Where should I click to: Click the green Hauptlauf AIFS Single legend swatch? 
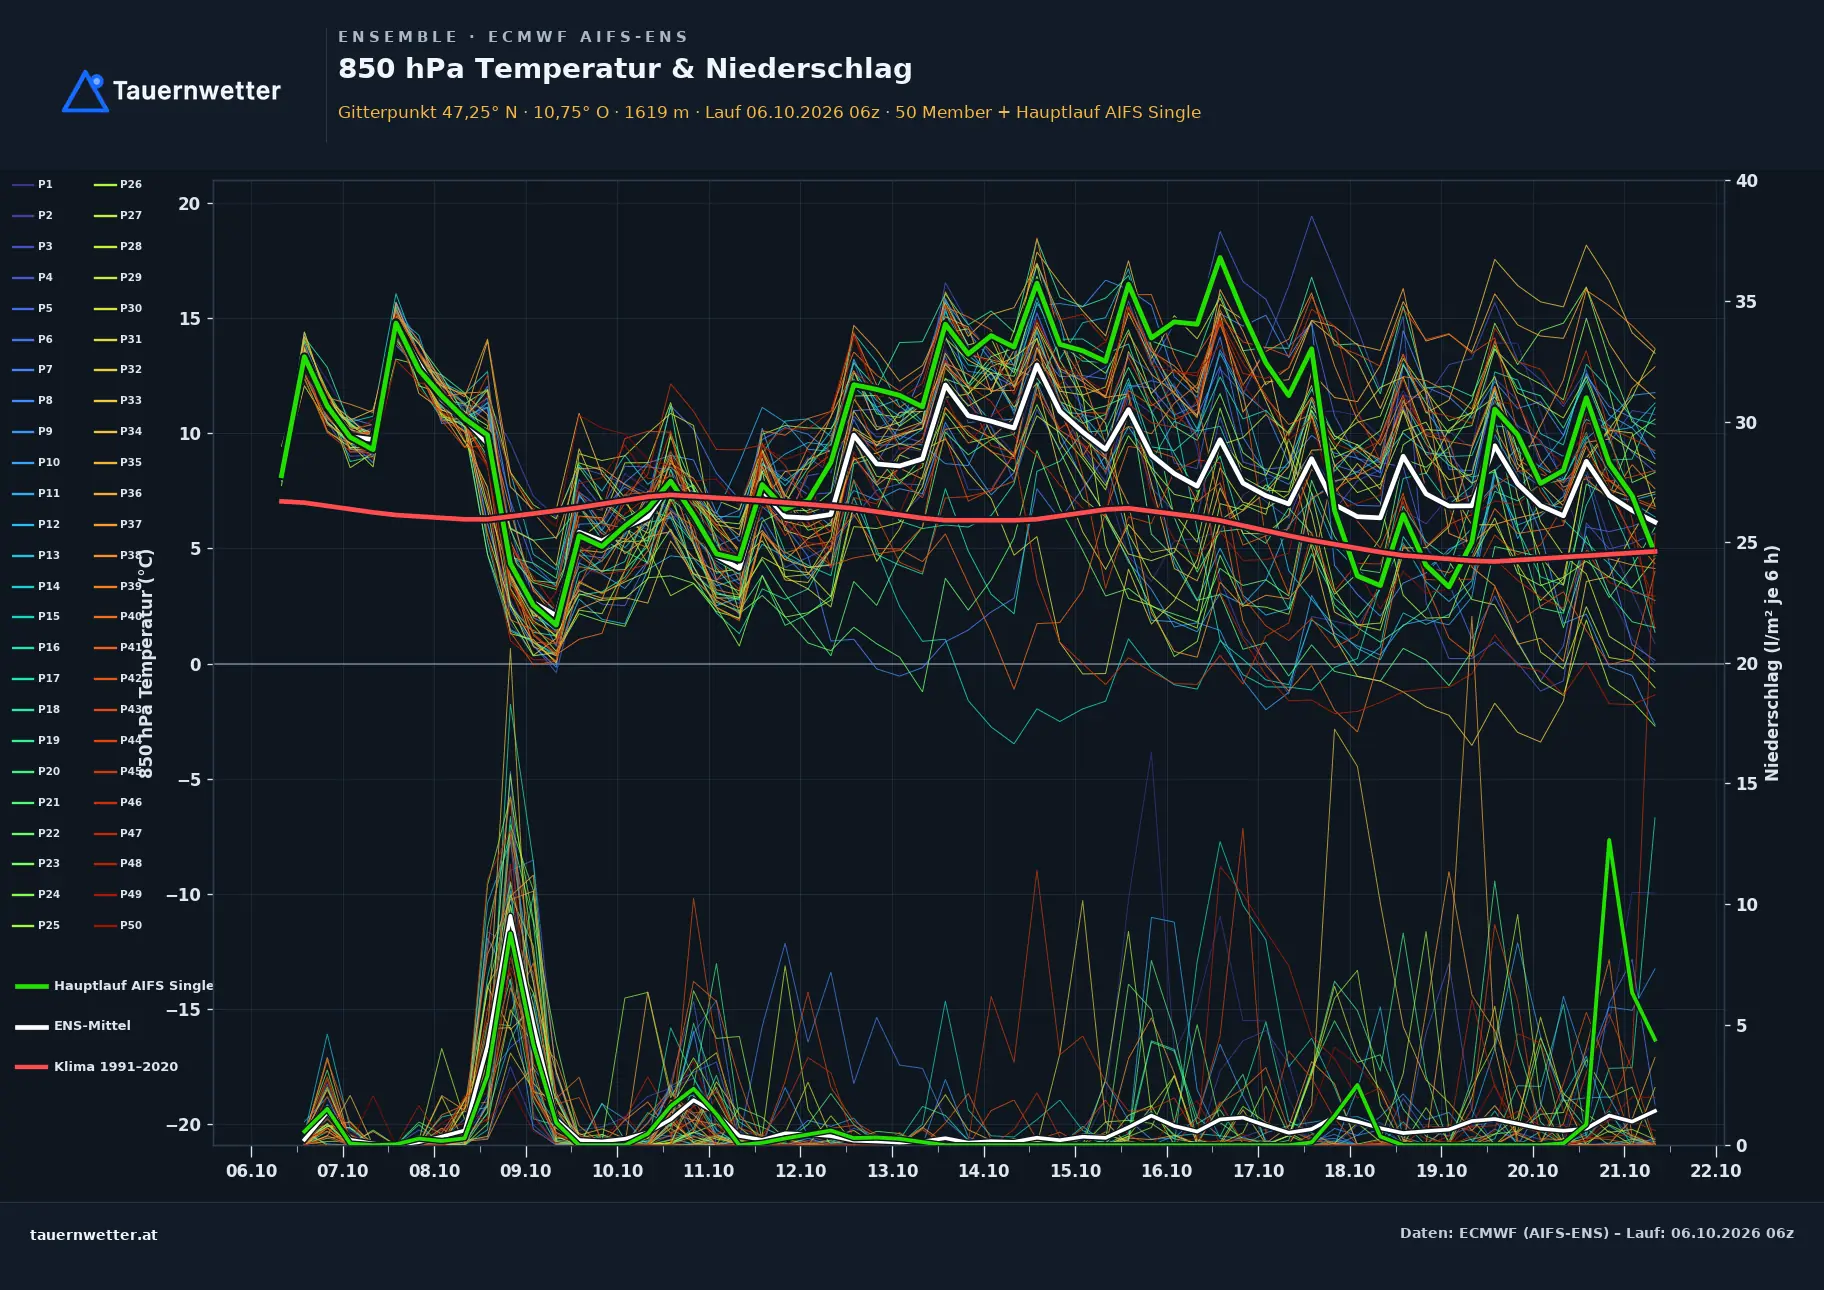pos(32,986)
